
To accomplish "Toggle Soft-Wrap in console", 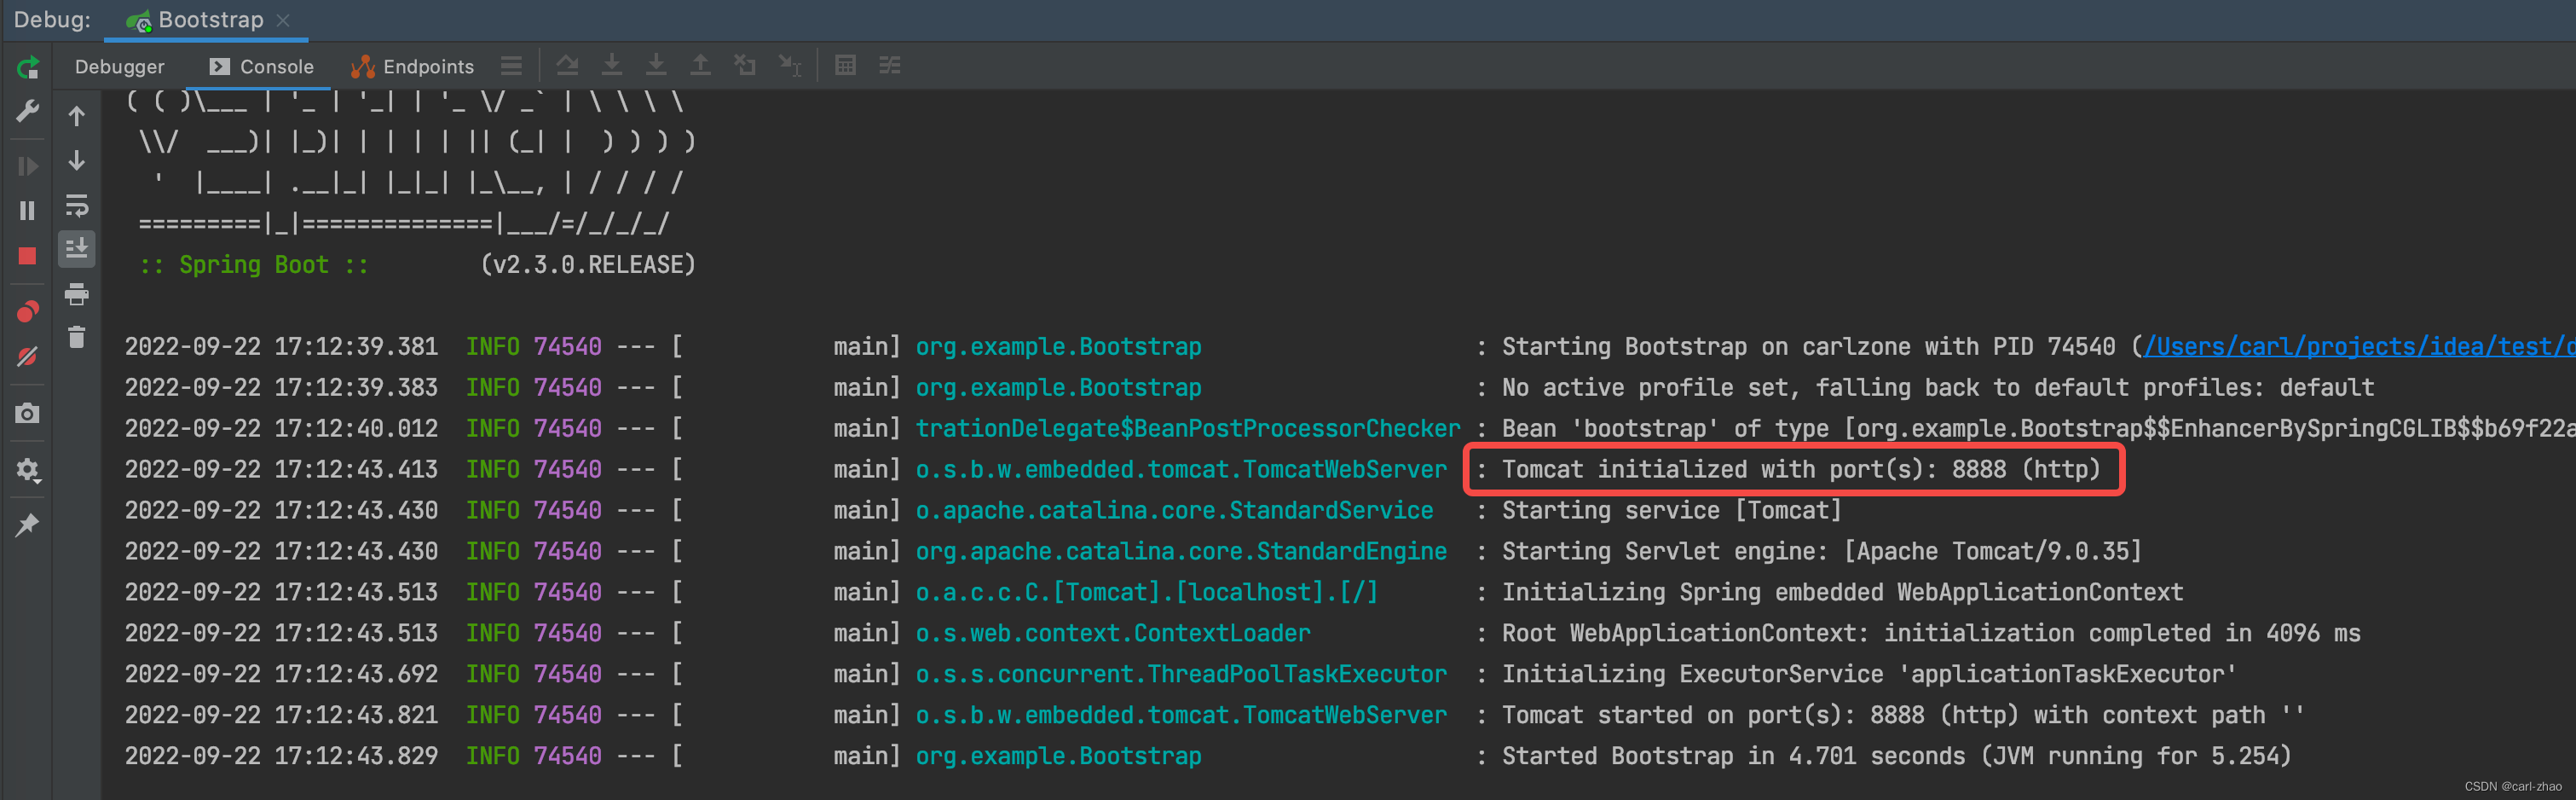I will pyautogui.click(x=77, y=205).
